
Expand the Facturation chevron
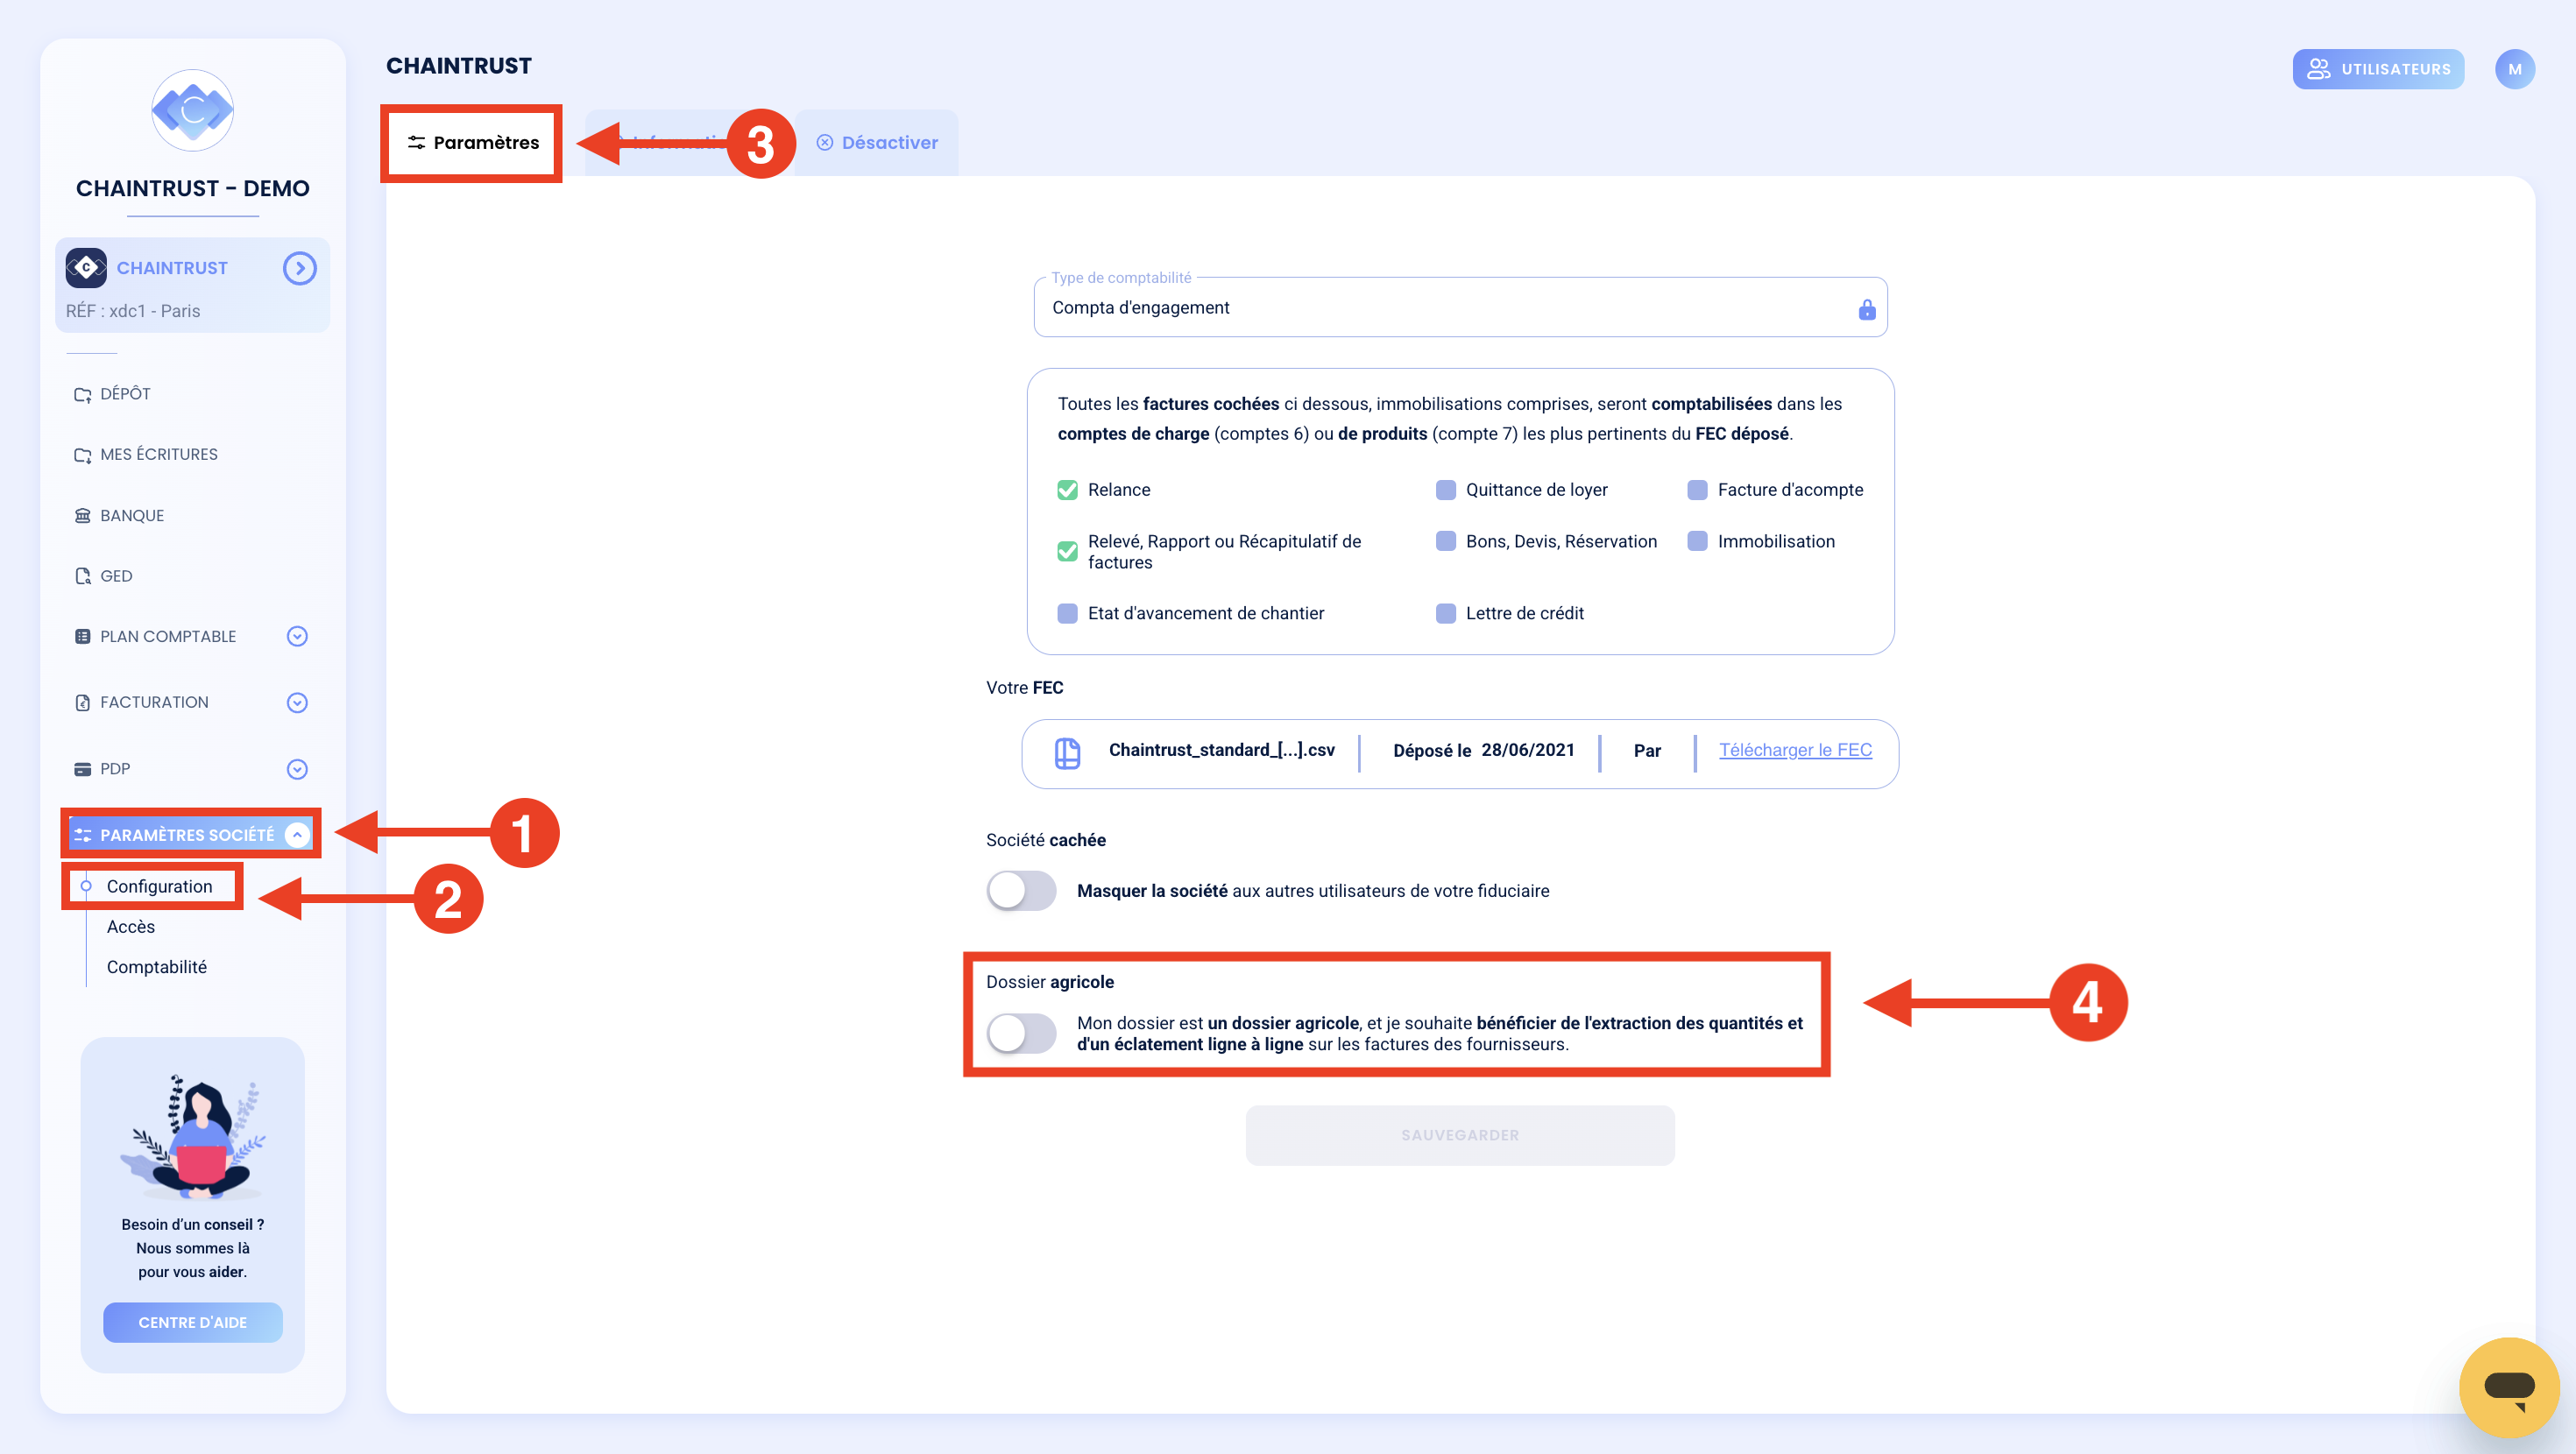pyautogui.click(x=297, y=703)
